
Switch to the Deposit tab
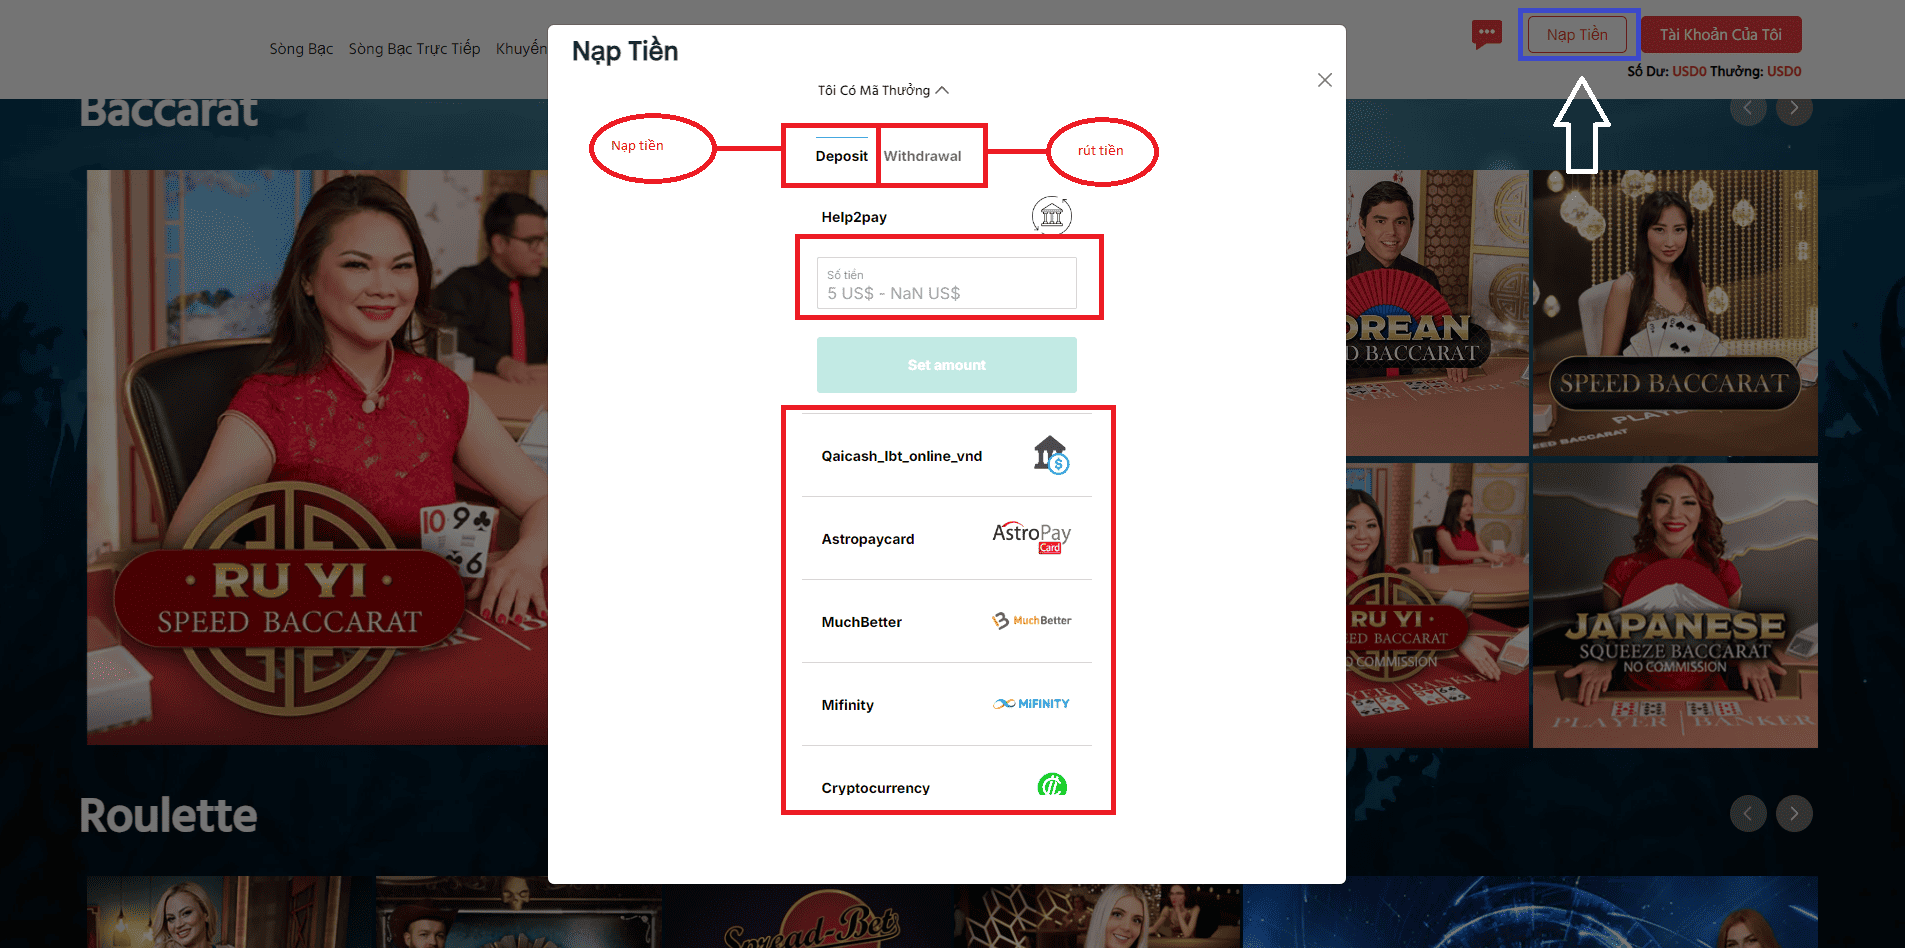tap(841, 156)
